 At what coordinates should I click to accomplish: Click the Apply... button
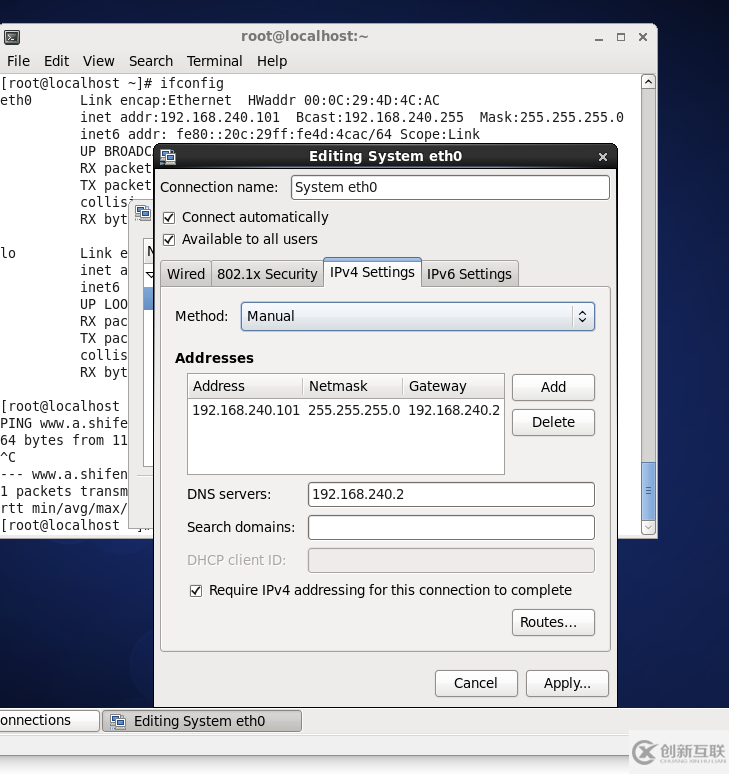tap(567, 683)
